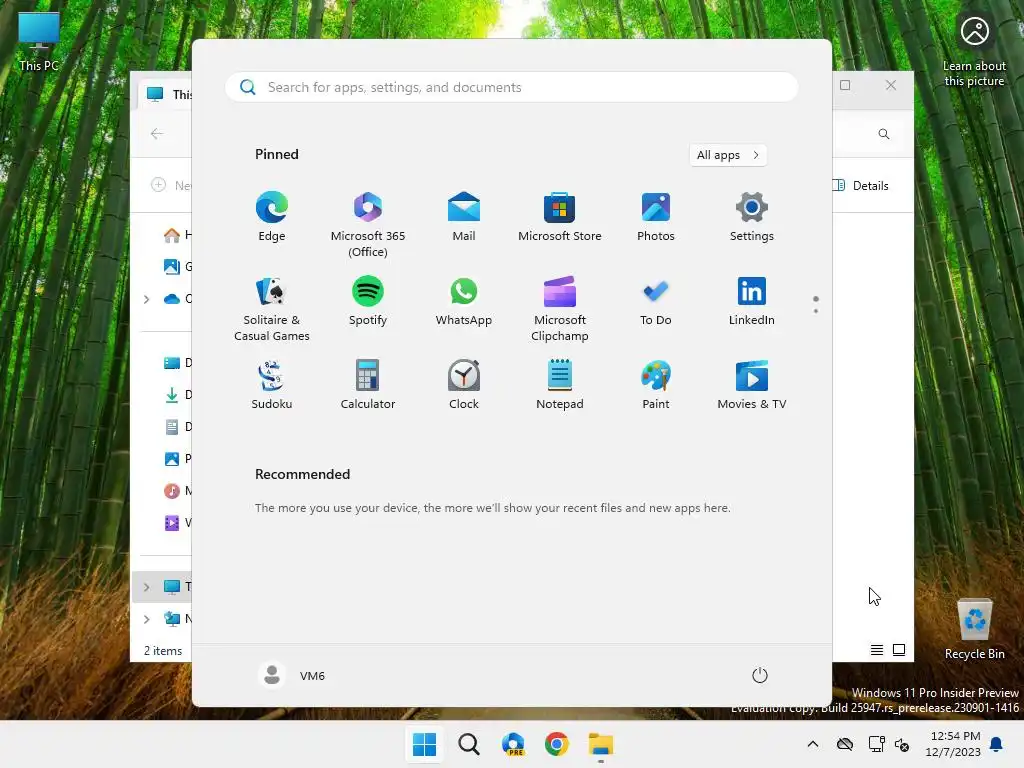The height and width of the screenshot is (768, 1024).
Task: Click the Windows Start button on taskbar
Action: [x=424, y=744]
